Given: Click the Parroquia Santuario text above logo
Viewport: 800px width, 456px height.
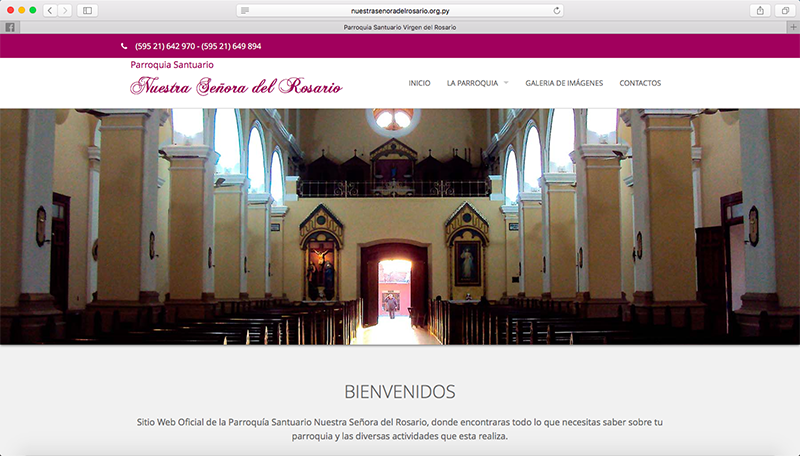Looking at the screenshot, I should 172,65.
